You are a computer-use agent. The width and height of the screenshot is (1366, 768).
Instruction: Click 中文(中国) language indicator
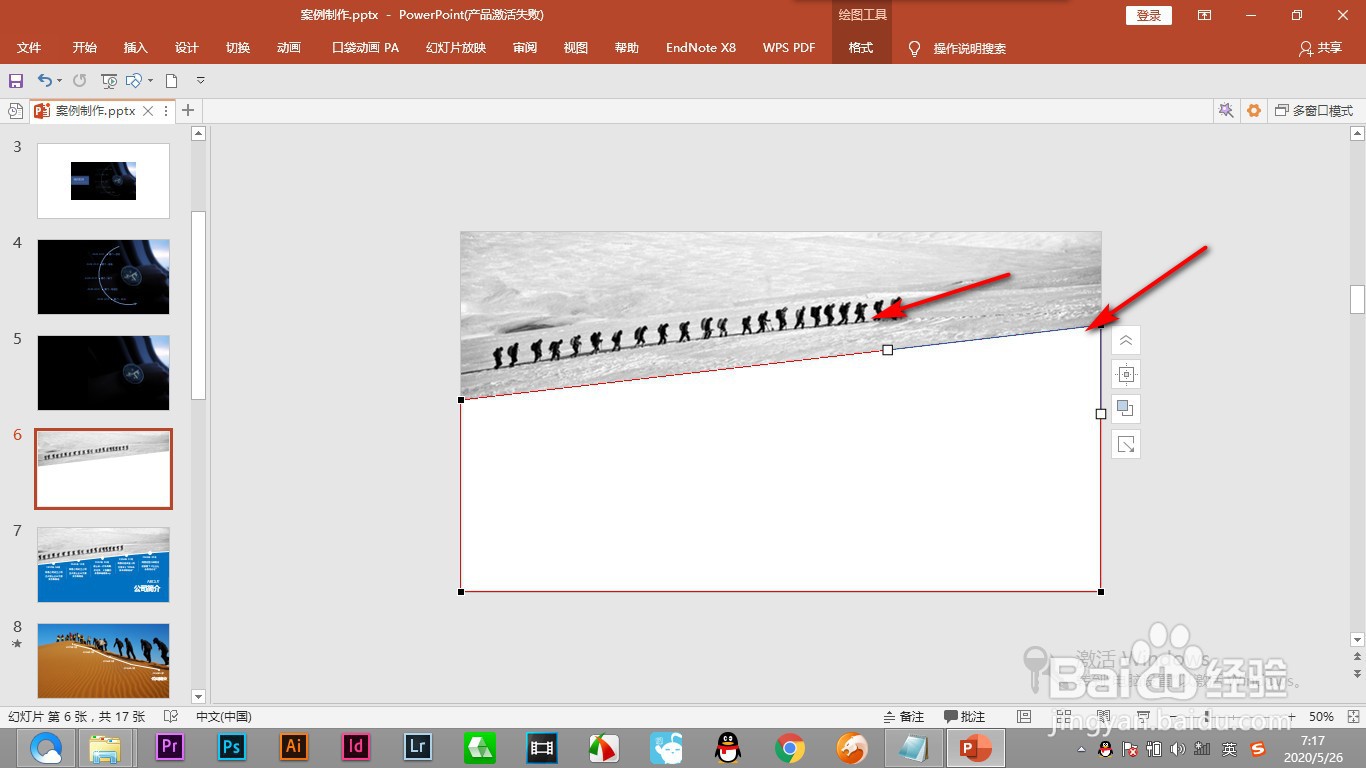pyautogui.click(x=224, y=717)
